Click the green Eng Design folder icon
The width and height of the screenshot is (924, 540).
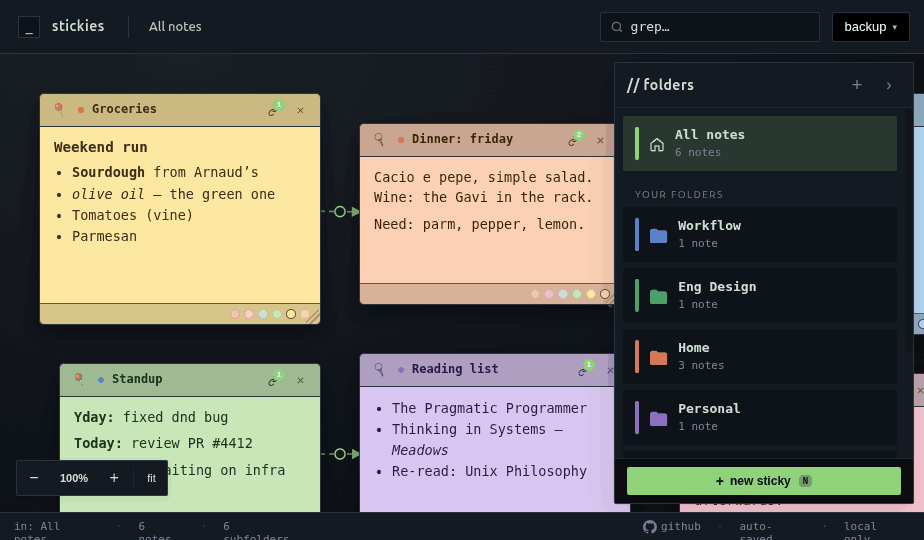pos(658,296)
